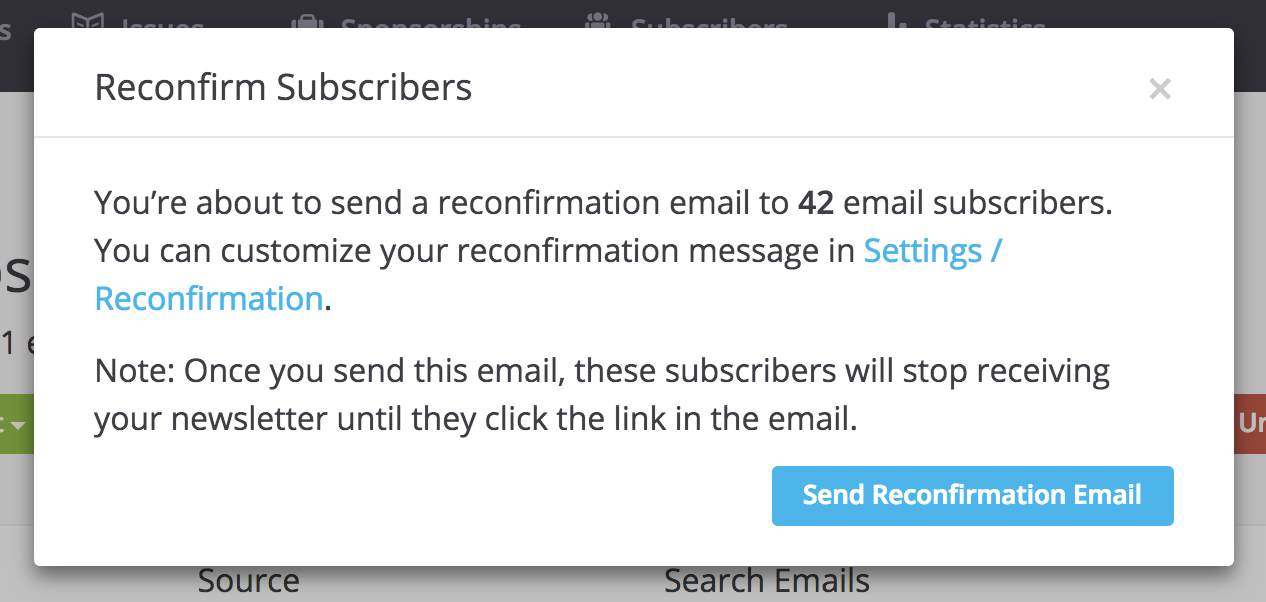
Task: Click the Search Emails label
Action: point(766,581)
